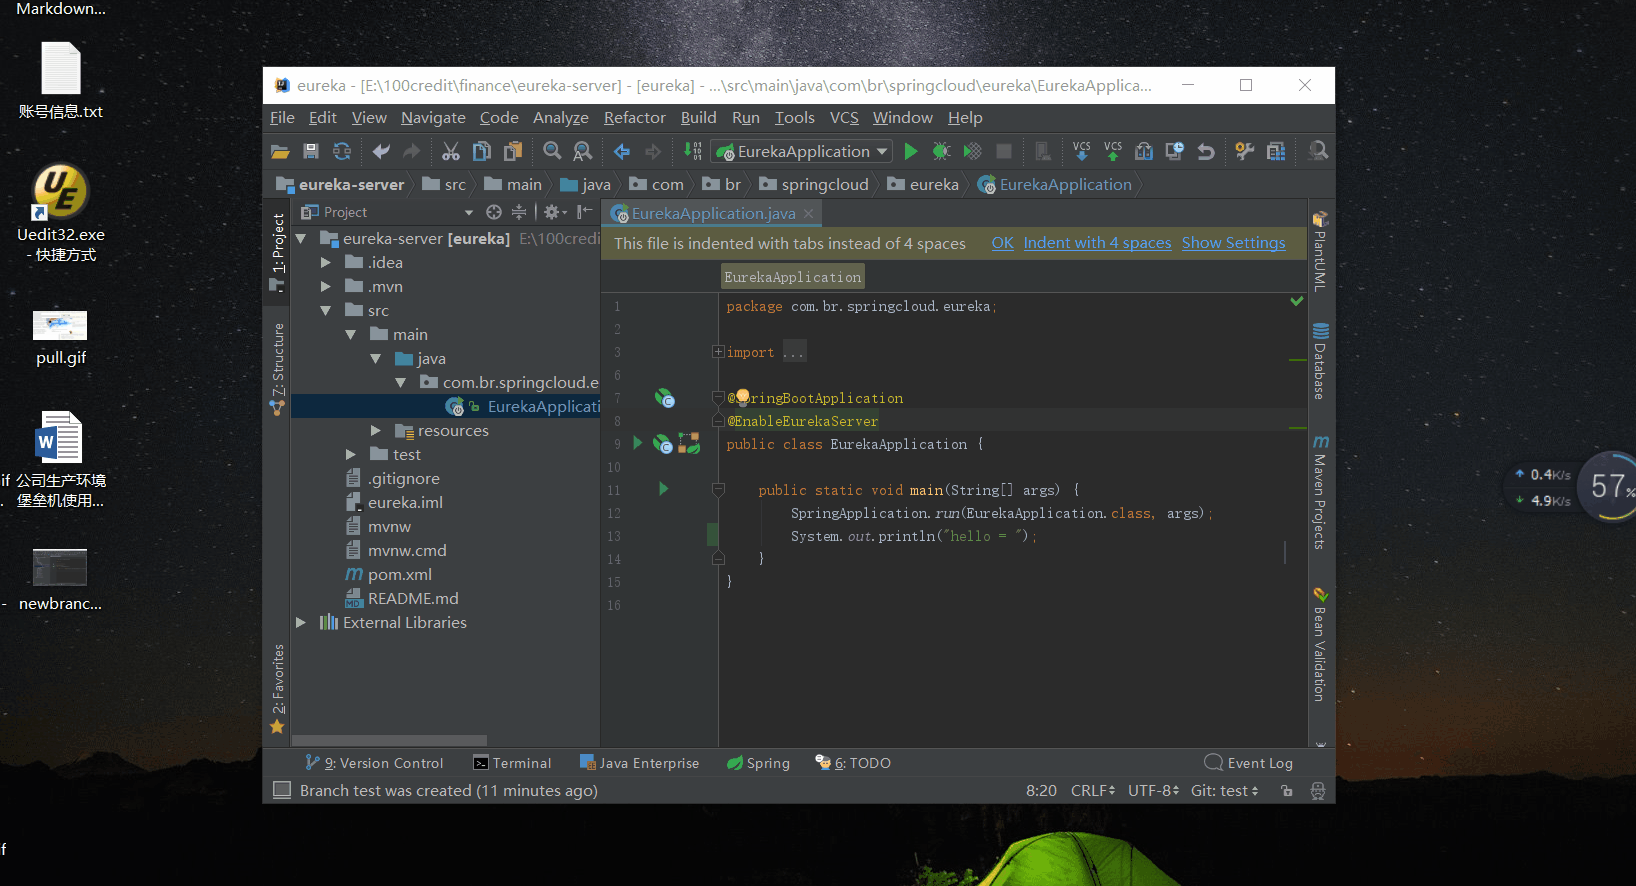Screen dimensions: 1636x886
Task: Click VCS Update Project icon
Action: [1082, 151]
